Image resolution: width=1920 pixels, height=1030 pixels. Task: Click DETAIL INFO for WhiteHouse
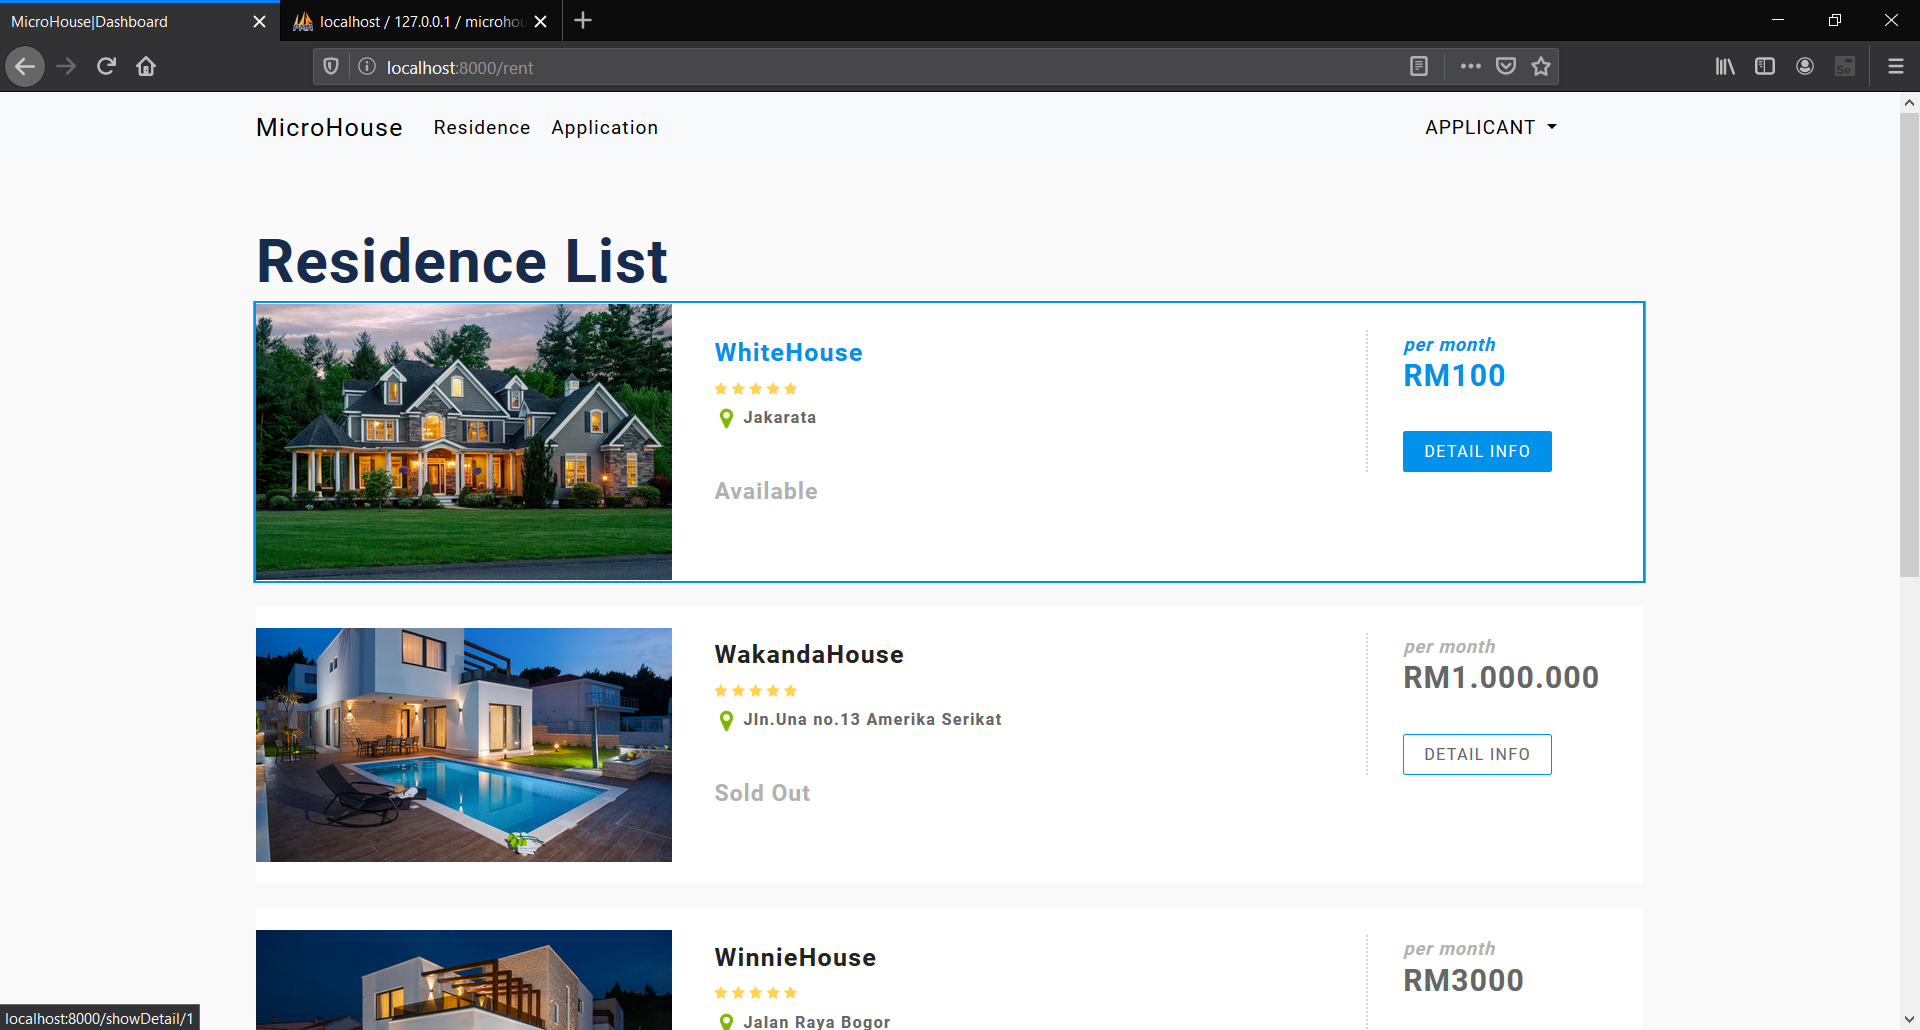tap(1477, 451)
